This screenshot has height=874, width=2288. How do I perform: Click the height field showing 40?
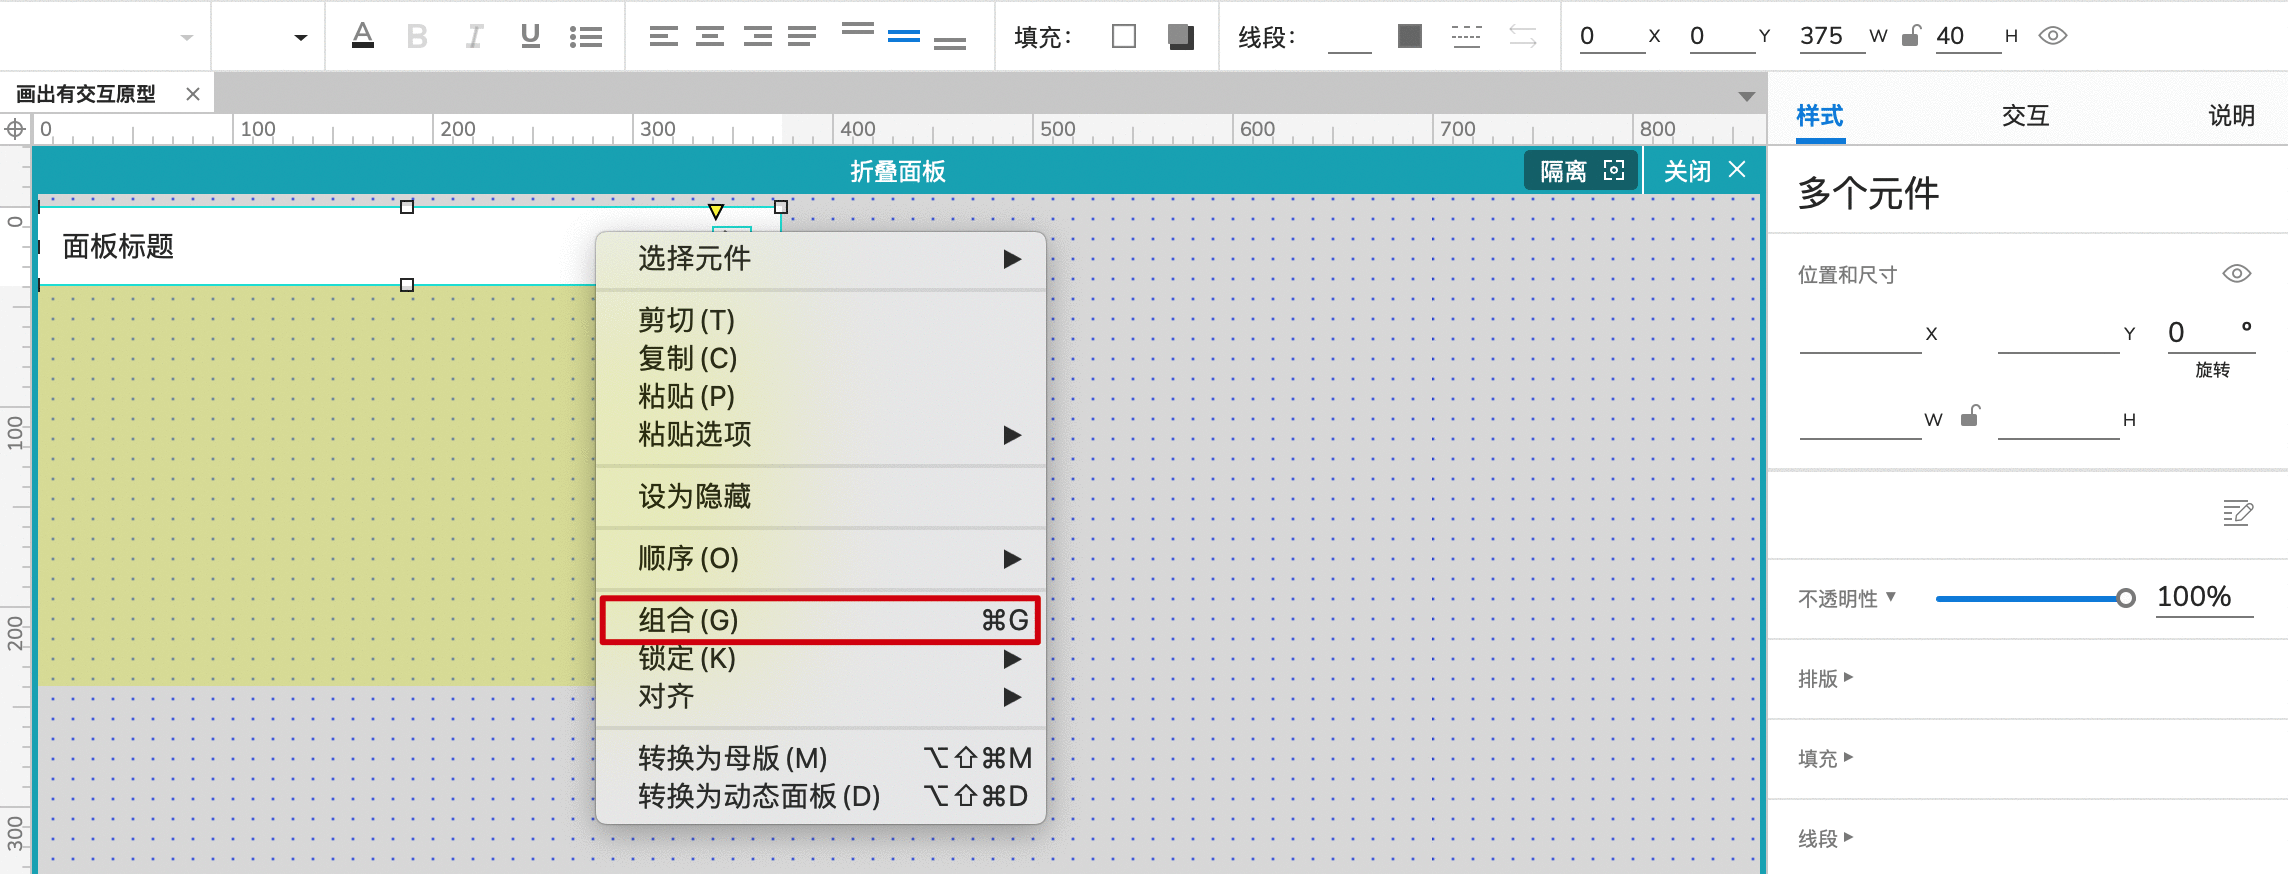pos(1968,36)
